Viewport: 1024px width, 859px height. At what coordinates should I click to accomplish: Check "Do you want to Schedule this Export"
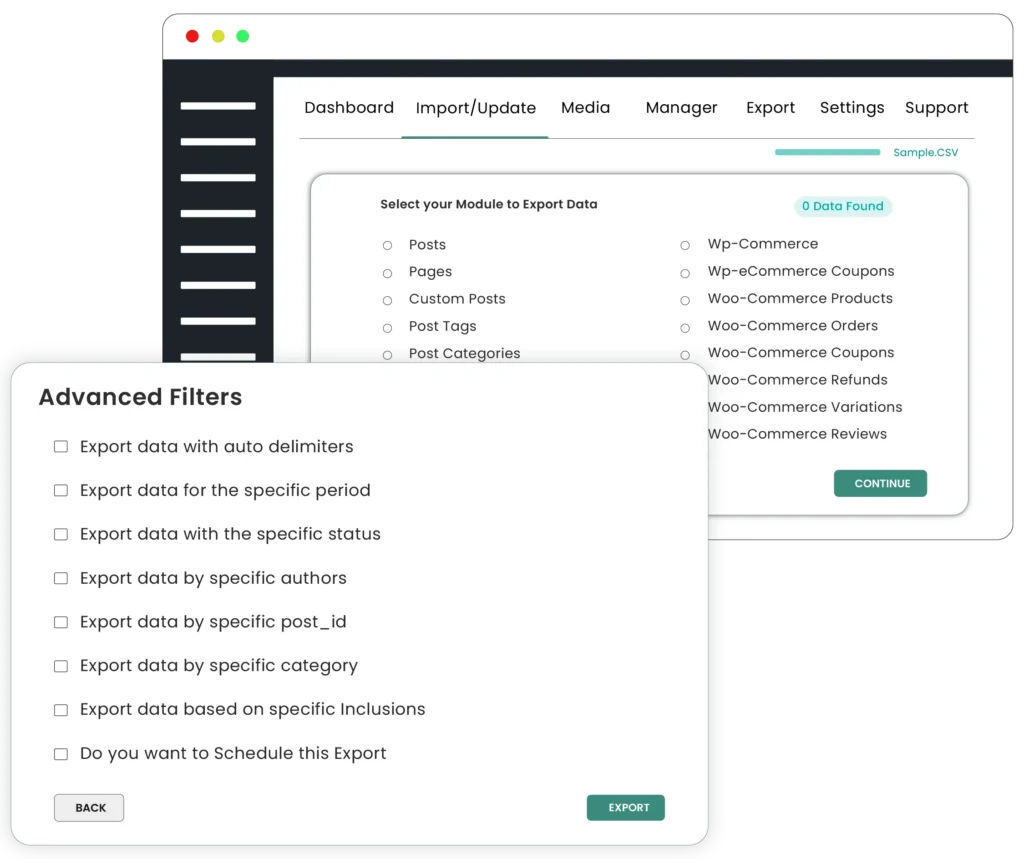(x=61, y=754)
